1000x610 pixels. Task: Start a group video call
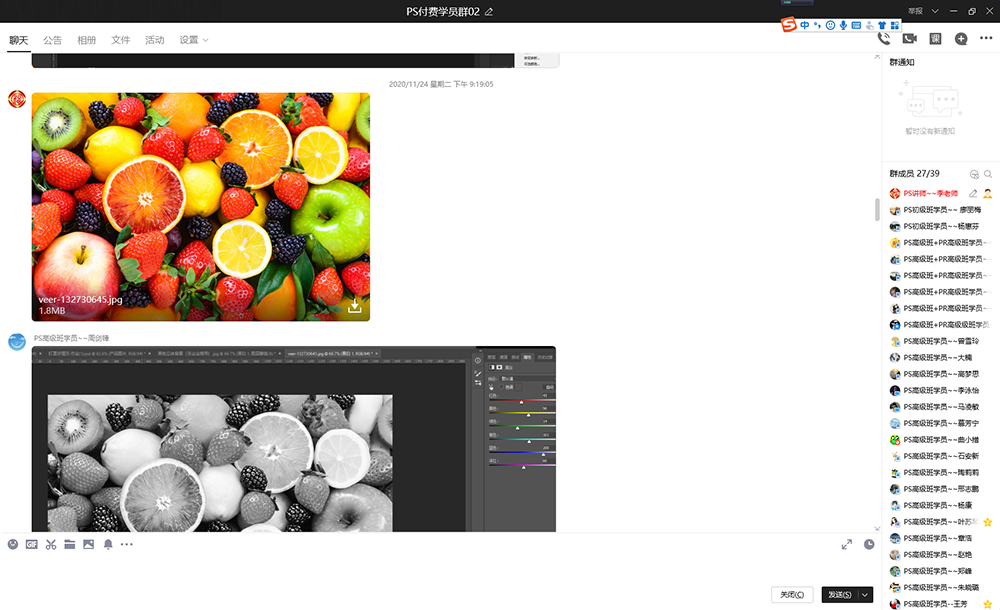pyautogui.click(x=910, y=39)
